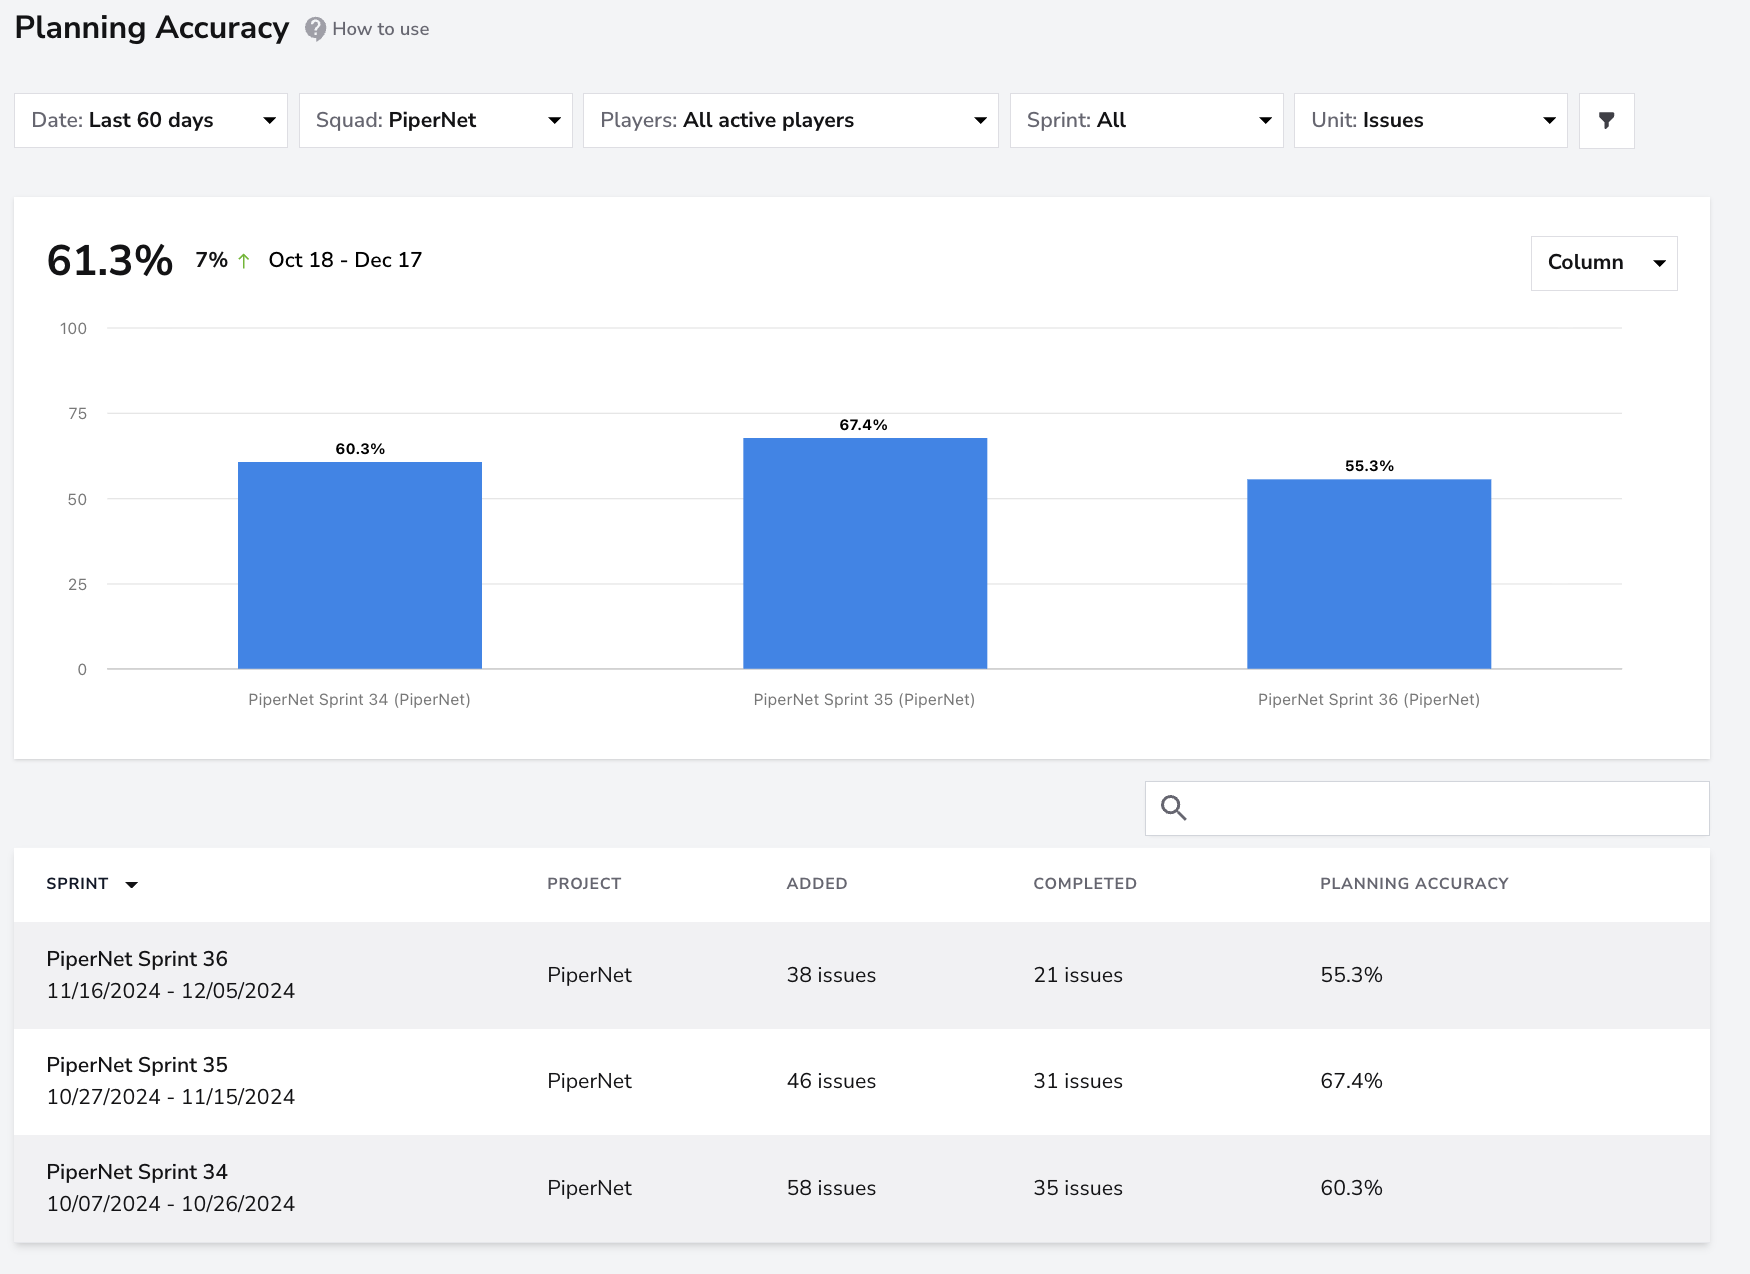This screenshot has height=1274, width=1750.
Task: Click the green upward trend arrow
Action: point(243,260)
